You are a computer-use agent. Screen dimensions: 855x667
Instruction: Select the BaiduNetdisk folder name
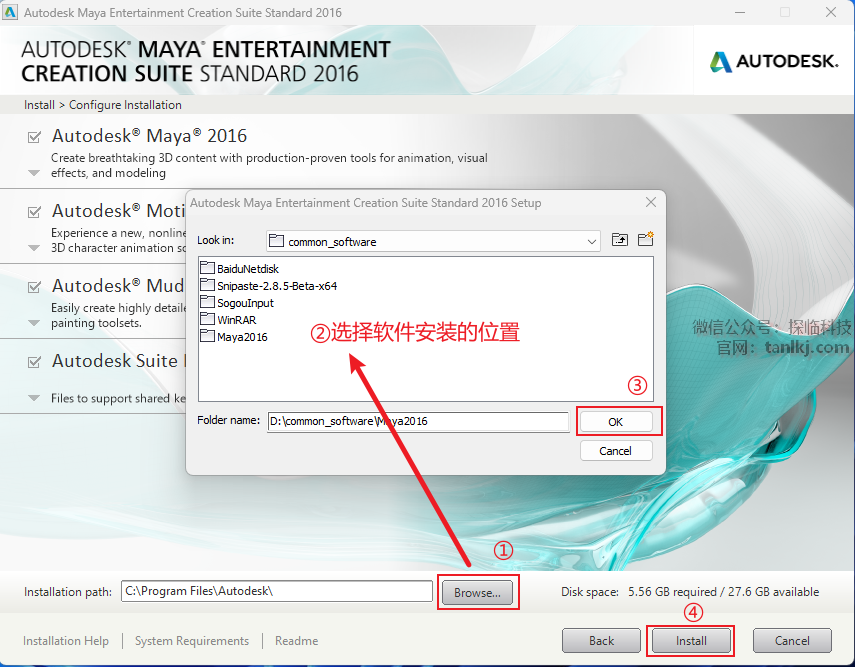(248, 269)
